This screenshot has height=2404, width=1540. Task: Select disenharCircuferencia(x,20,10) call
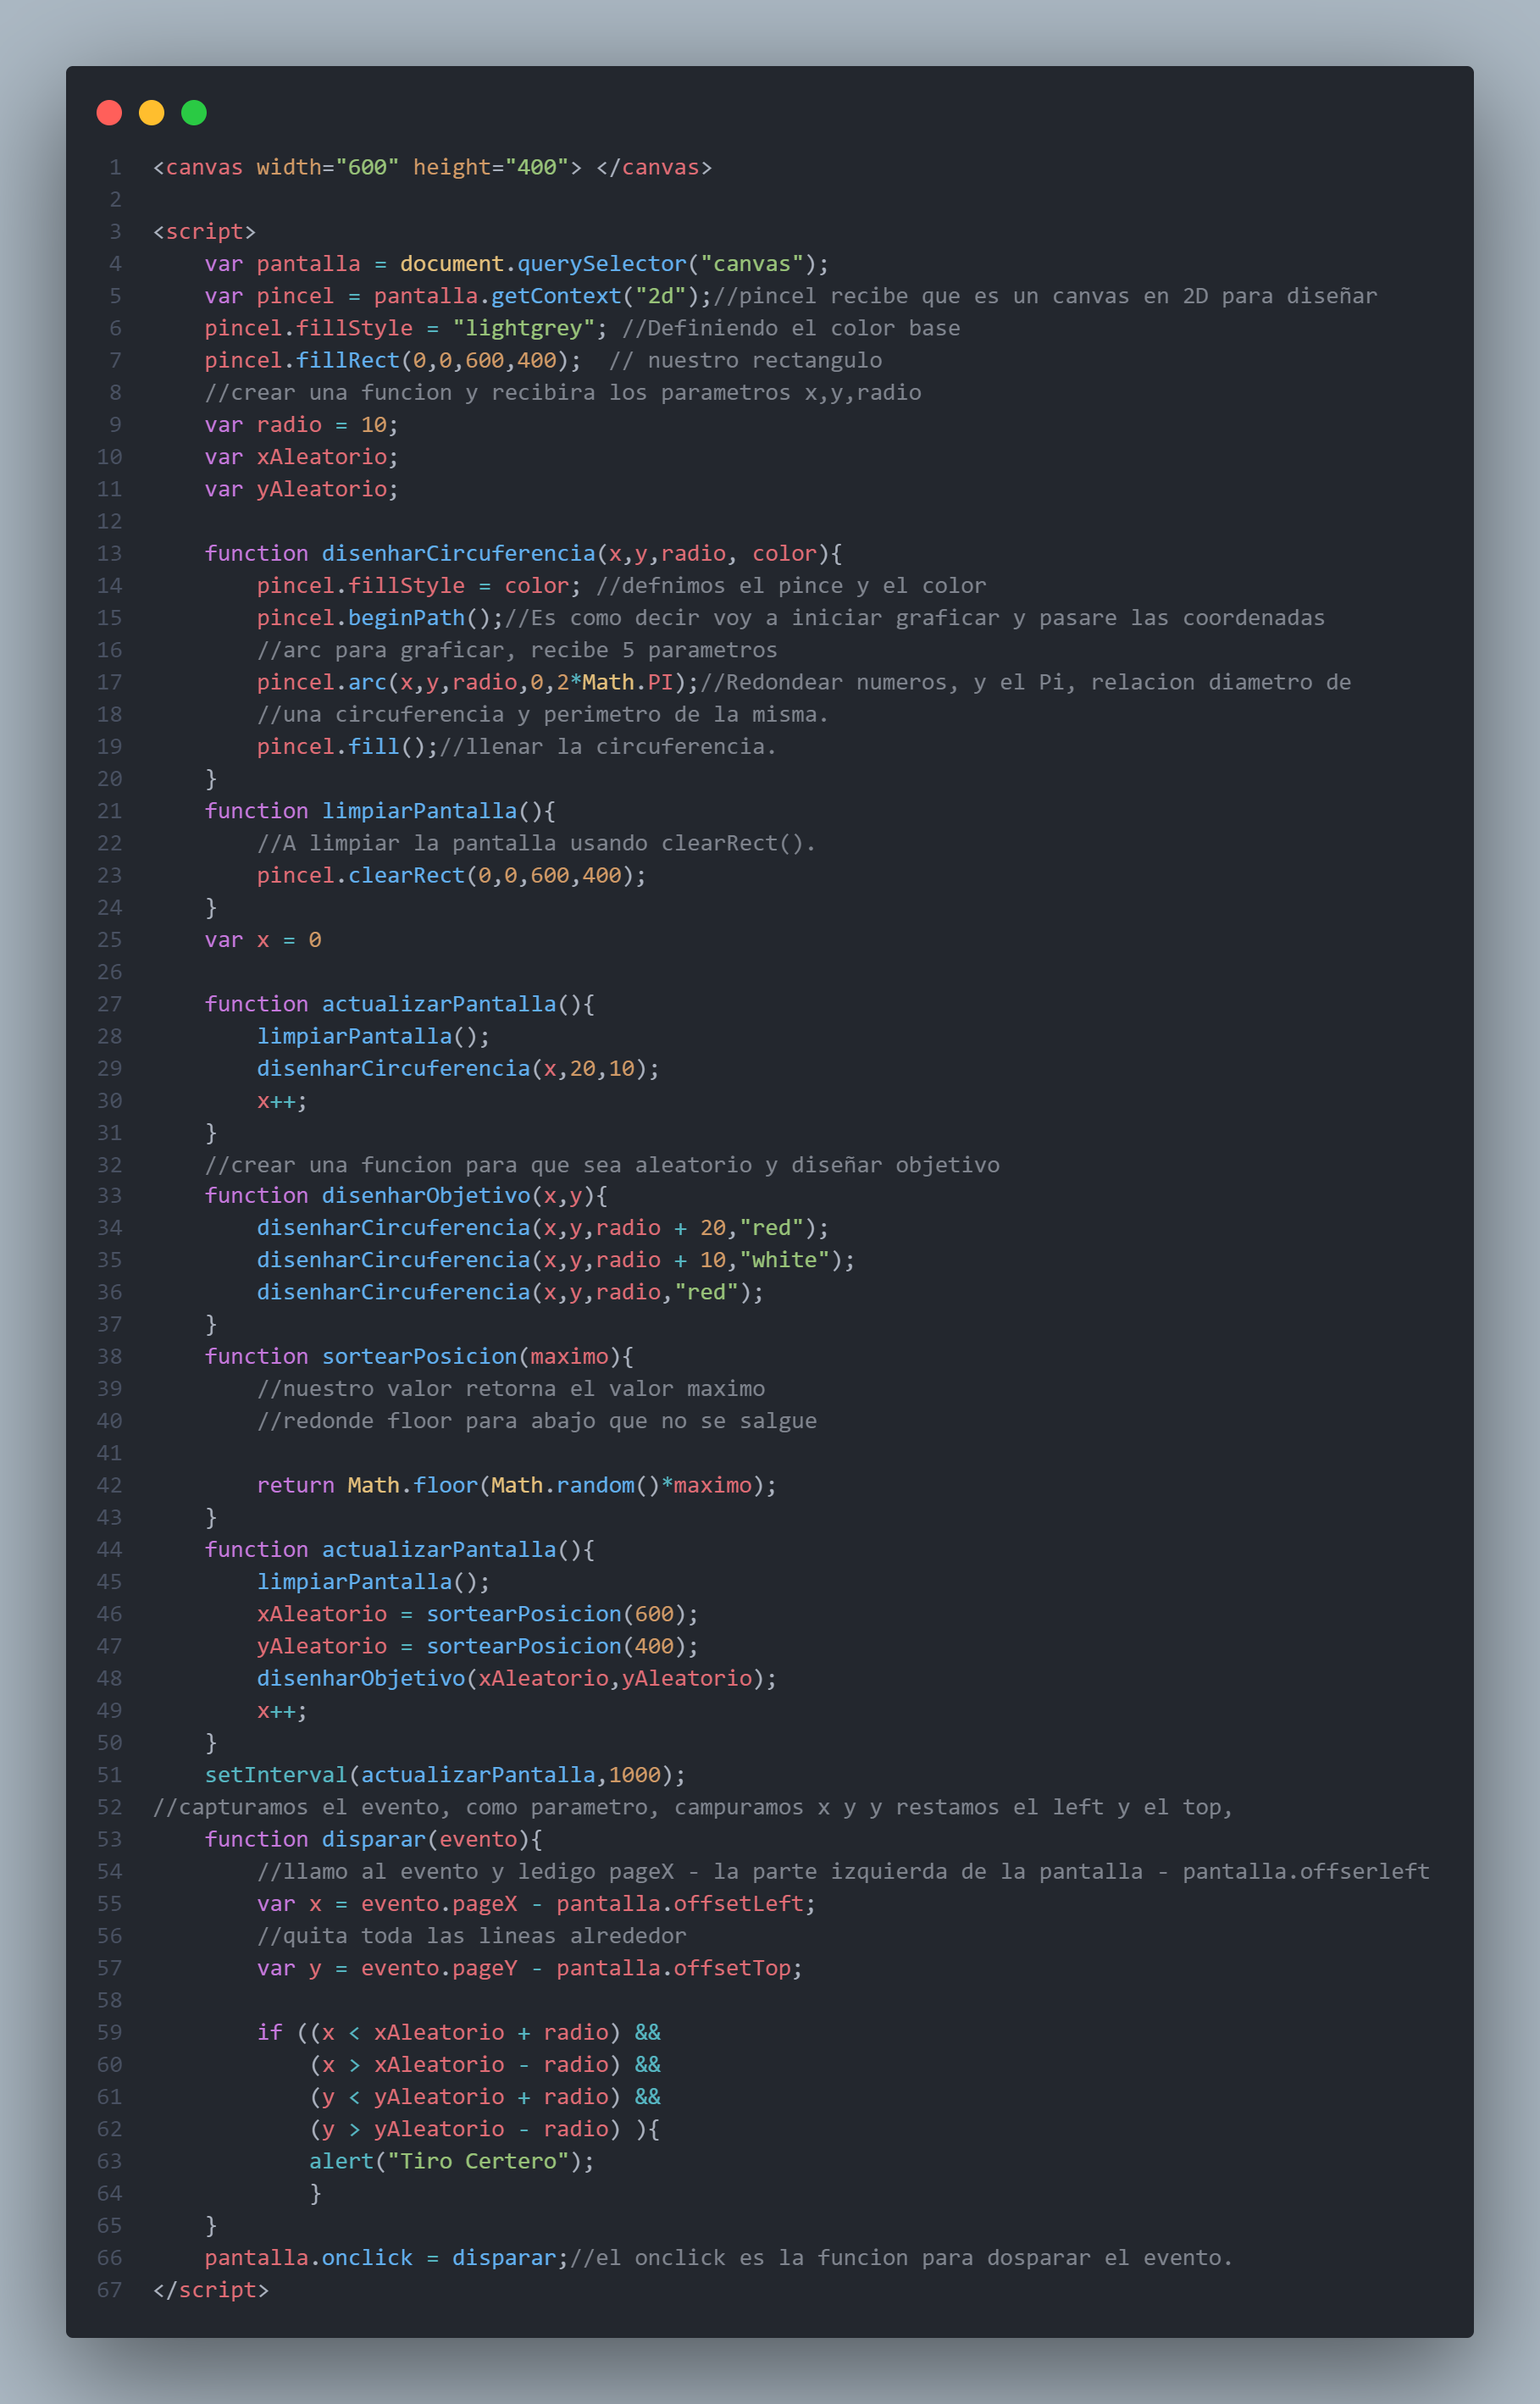pos(458,1068)
